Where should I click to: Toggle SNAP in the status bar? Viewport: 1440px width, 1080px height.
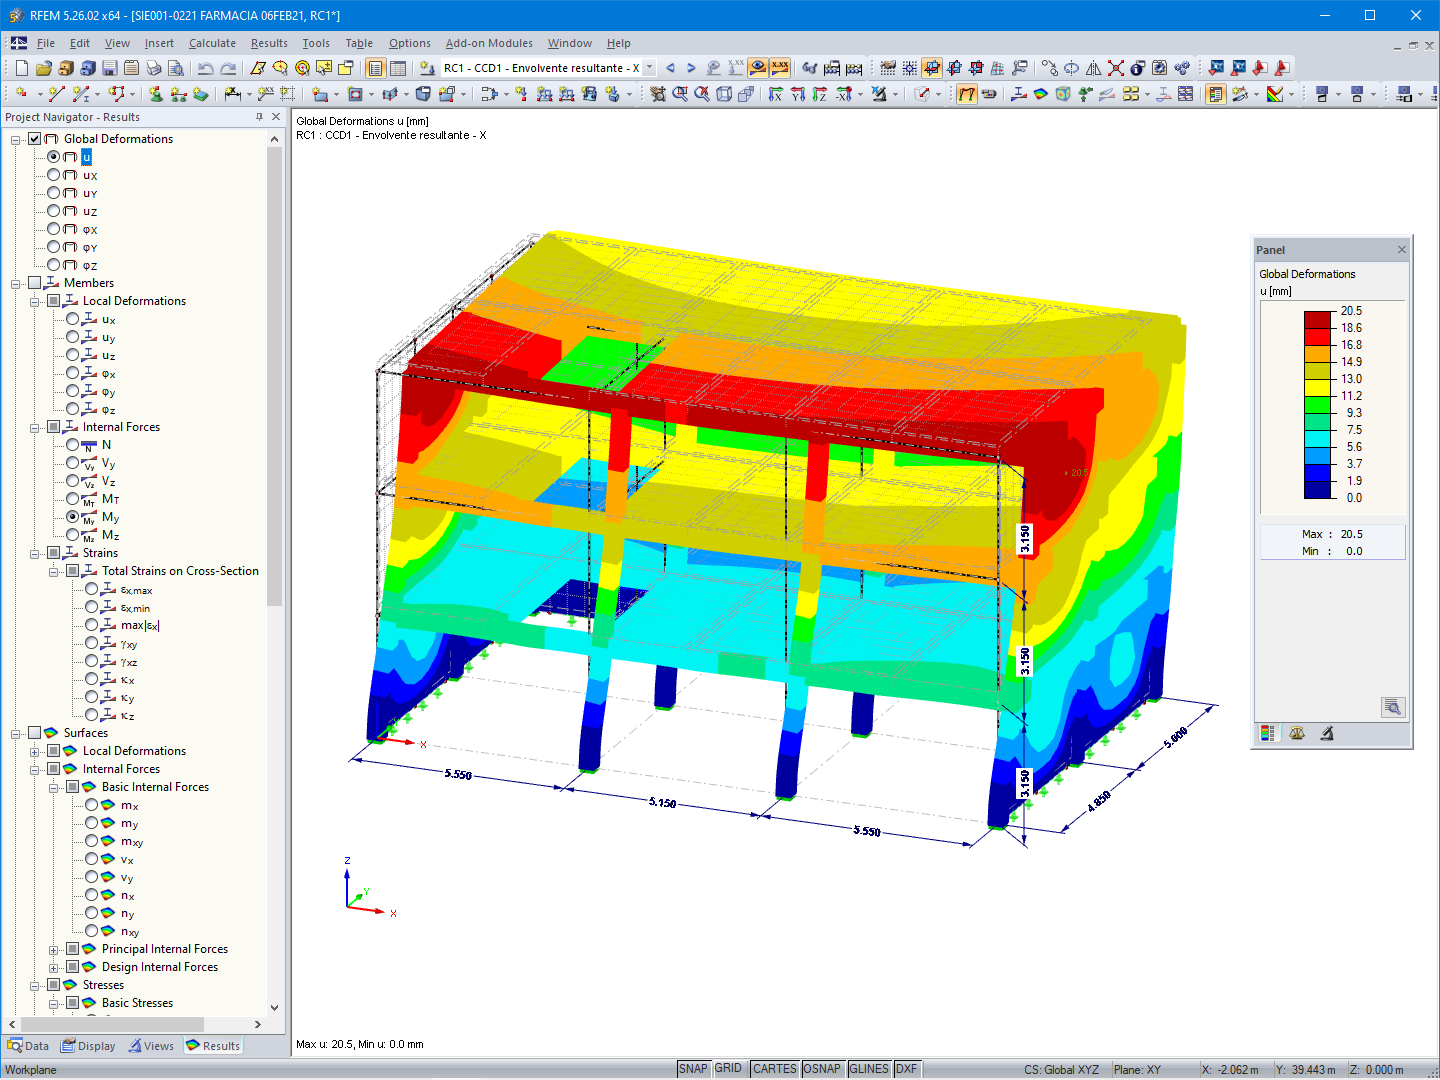(693, 1068)
